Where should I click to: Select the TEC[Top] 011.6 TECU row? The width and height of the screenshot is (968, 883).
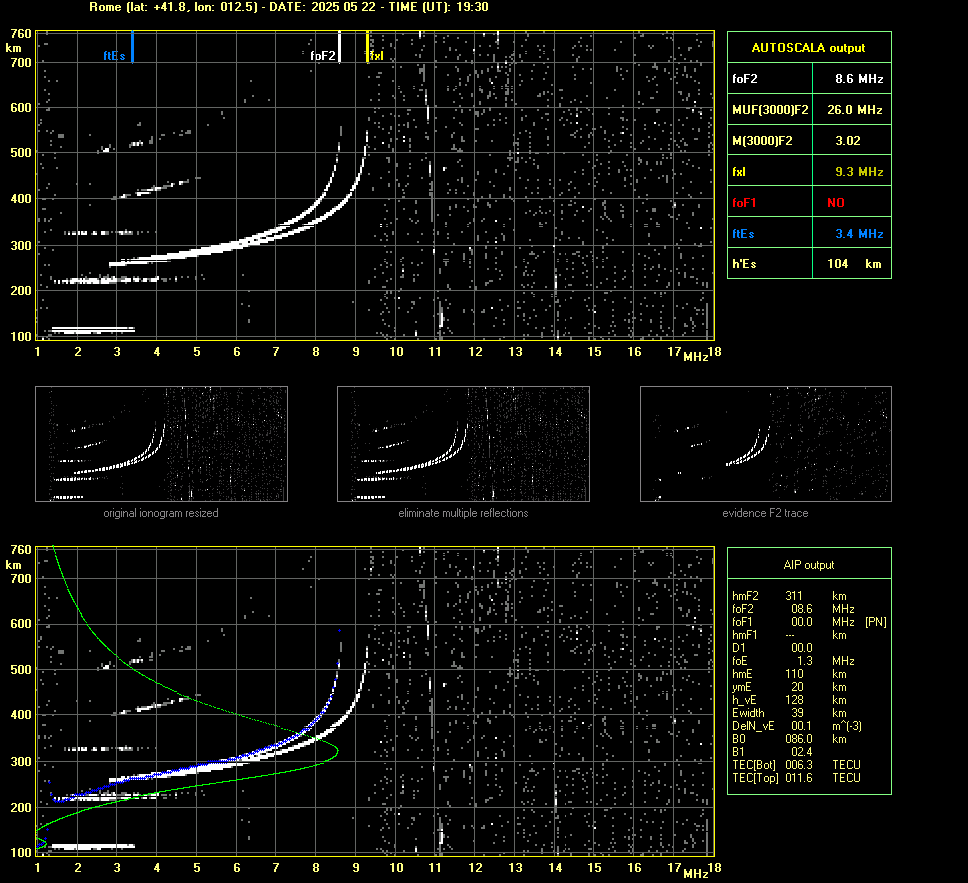pyautogui.click(x=796, y=777)
